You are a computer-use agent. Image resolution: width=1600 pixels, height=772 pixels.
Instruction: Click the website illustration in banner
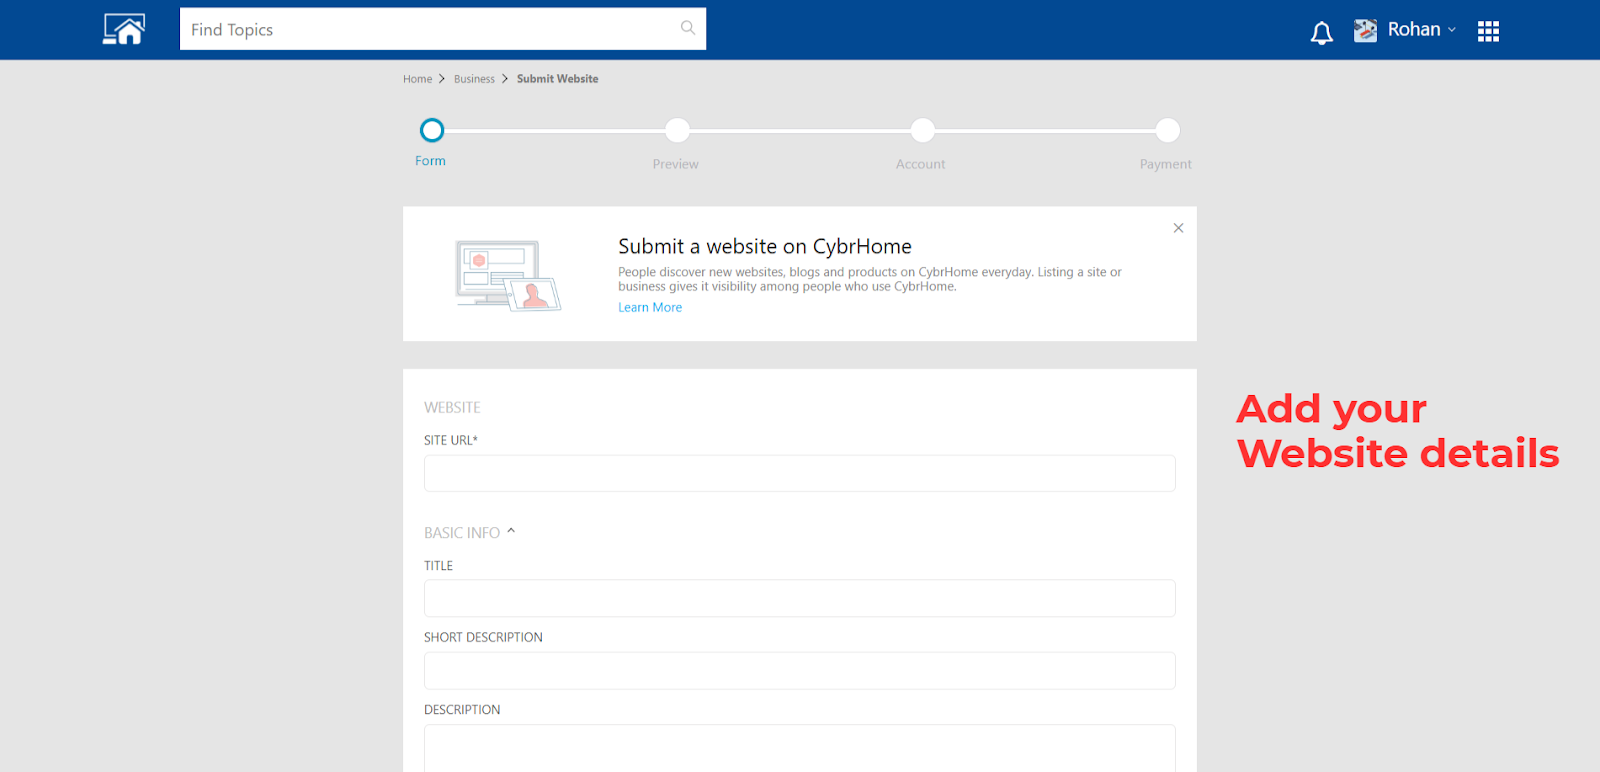(x=508, y=275)
